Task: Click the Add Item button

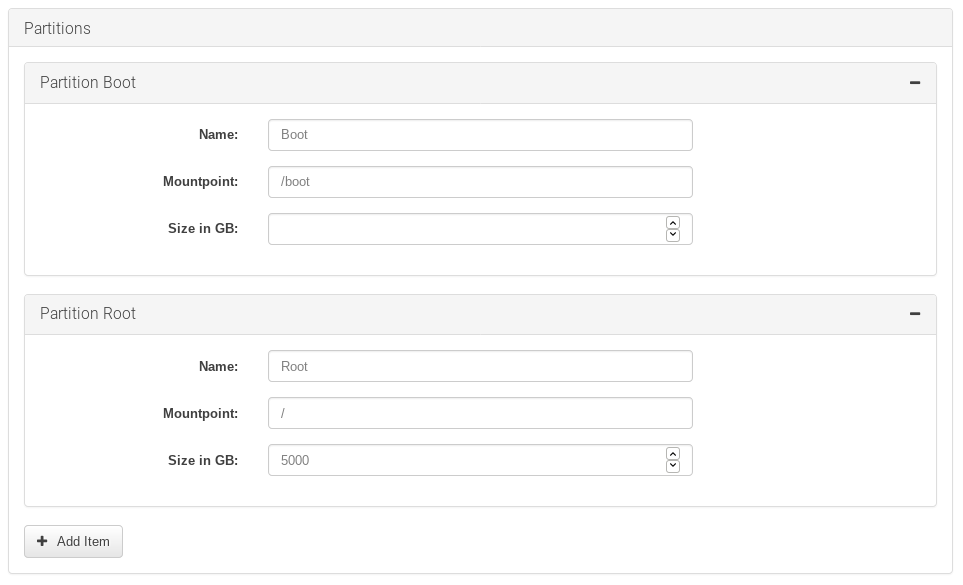Action: pyautogui.click(x=73, y=541)
